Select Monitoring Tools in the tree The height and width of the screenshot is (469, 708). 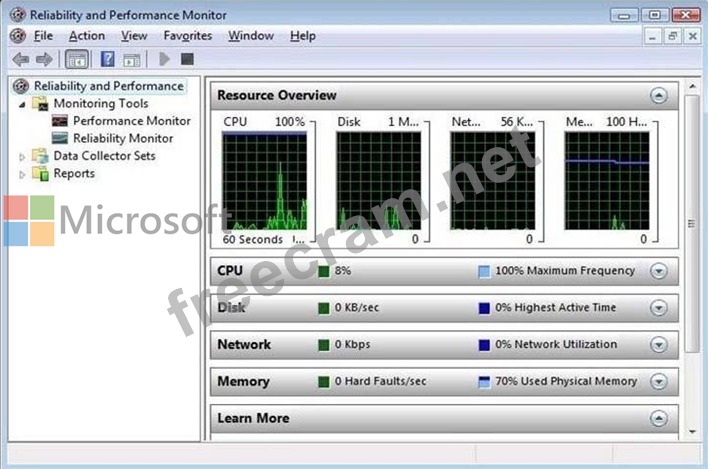[101, 103]
